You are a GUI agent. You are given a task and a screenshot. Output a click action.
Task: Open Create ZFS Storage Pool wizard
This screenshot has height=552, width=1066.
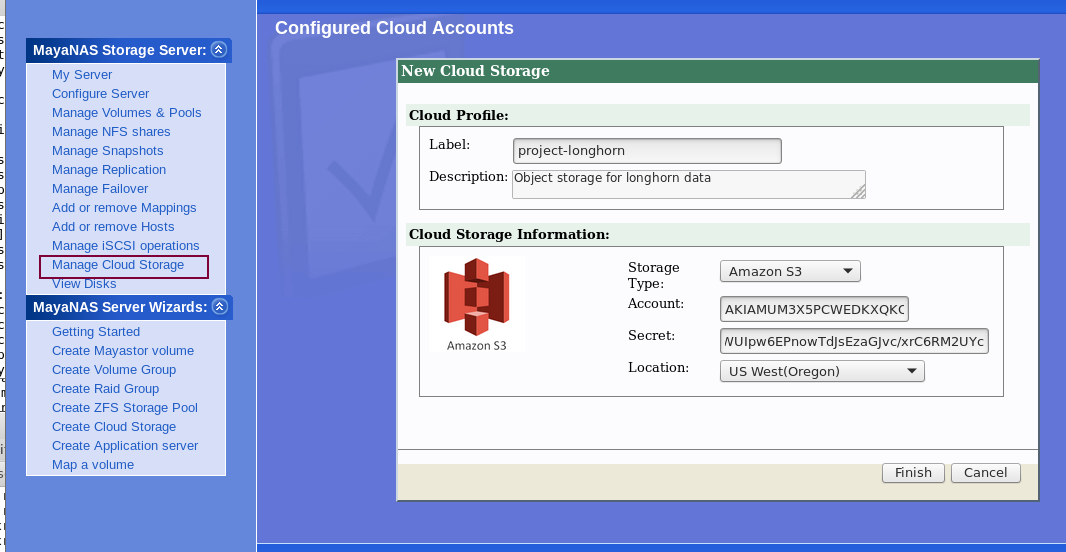click(125, 408)
